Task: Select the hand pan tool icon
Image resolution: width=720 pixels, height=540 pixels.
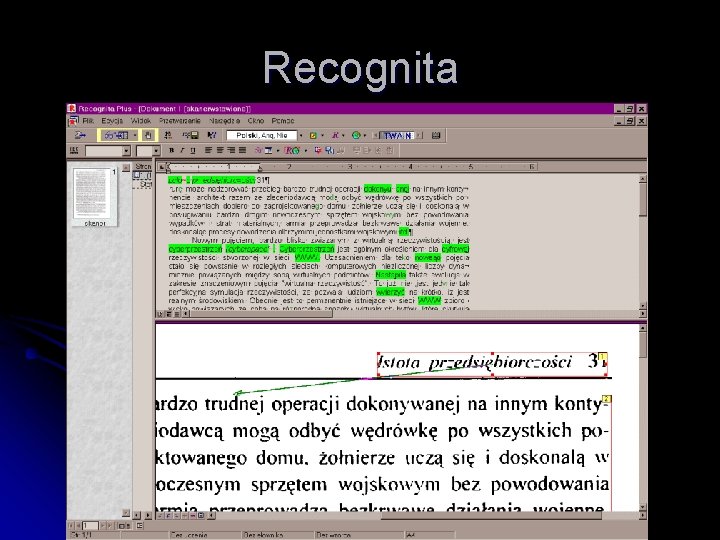Action: 148,135
